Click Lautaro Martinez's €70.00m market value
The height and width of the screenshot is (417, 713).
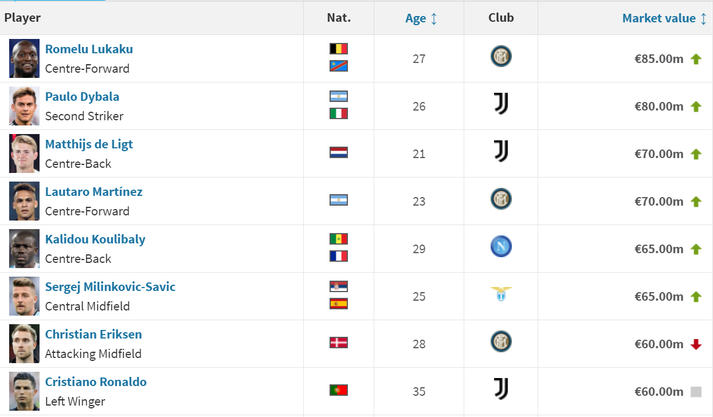click(x=657, y=201)
